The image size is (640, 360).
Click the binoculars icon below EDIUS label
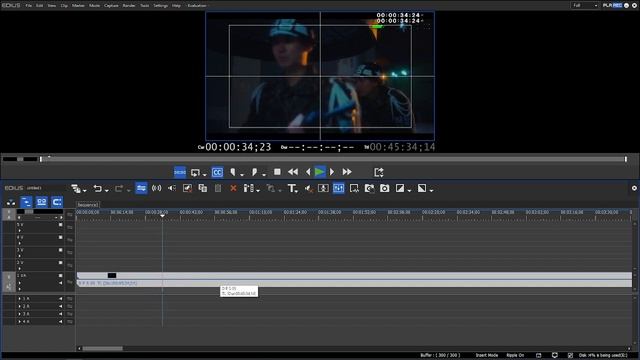click(x=11, y=202)
